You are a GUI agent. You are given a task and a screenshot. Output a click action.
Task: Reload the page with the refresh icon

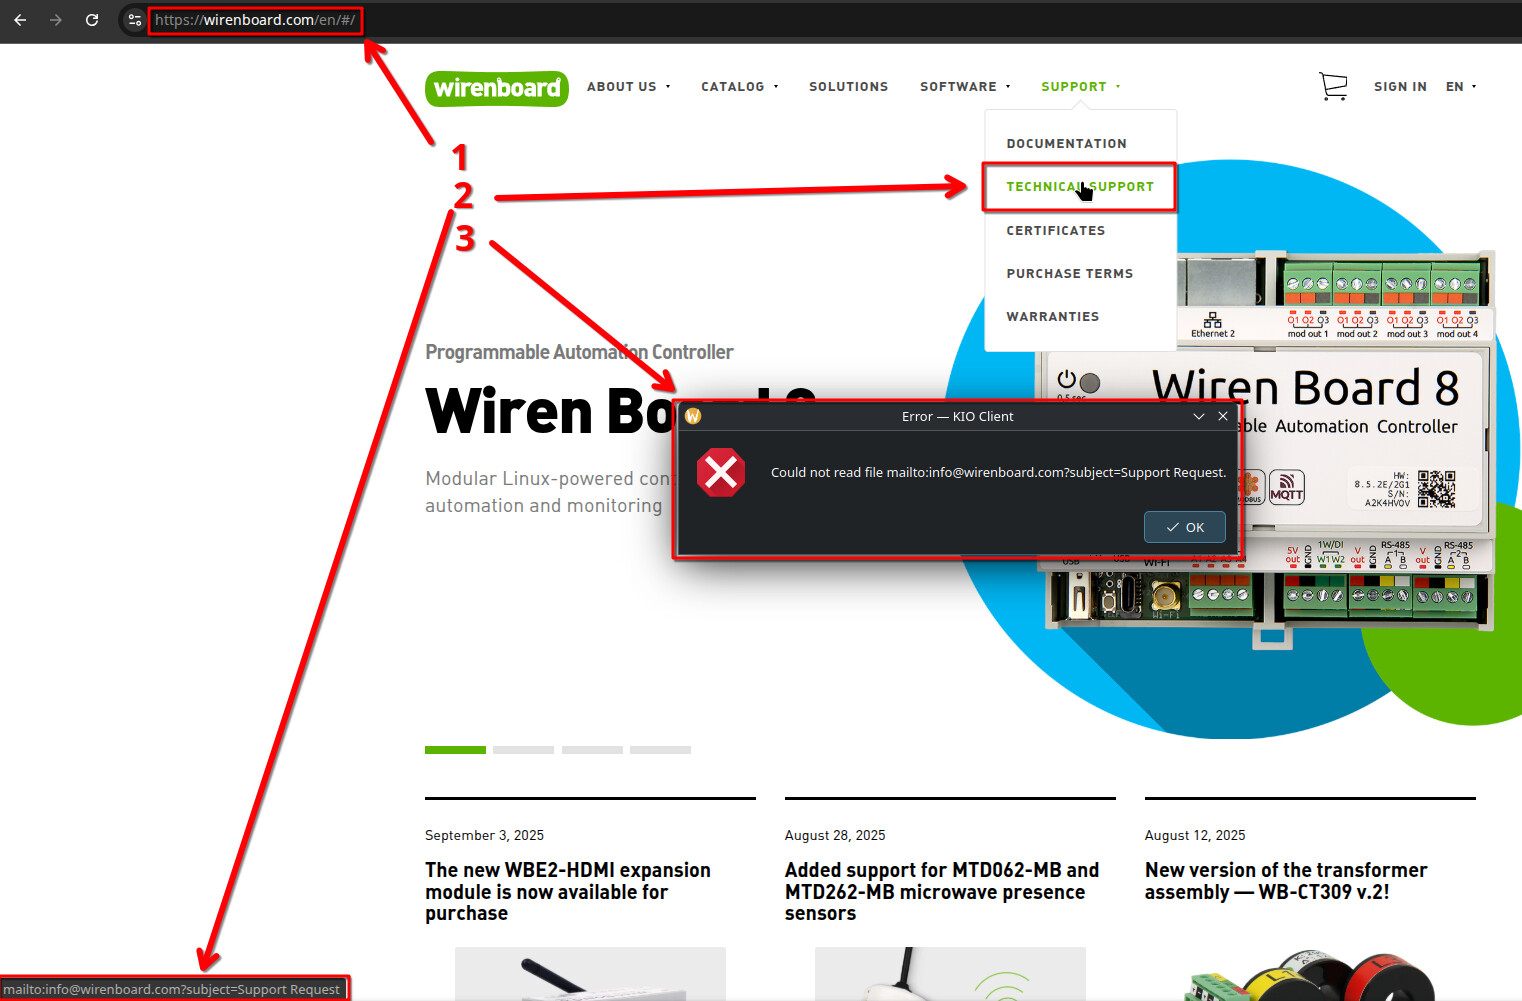(92, 20)
